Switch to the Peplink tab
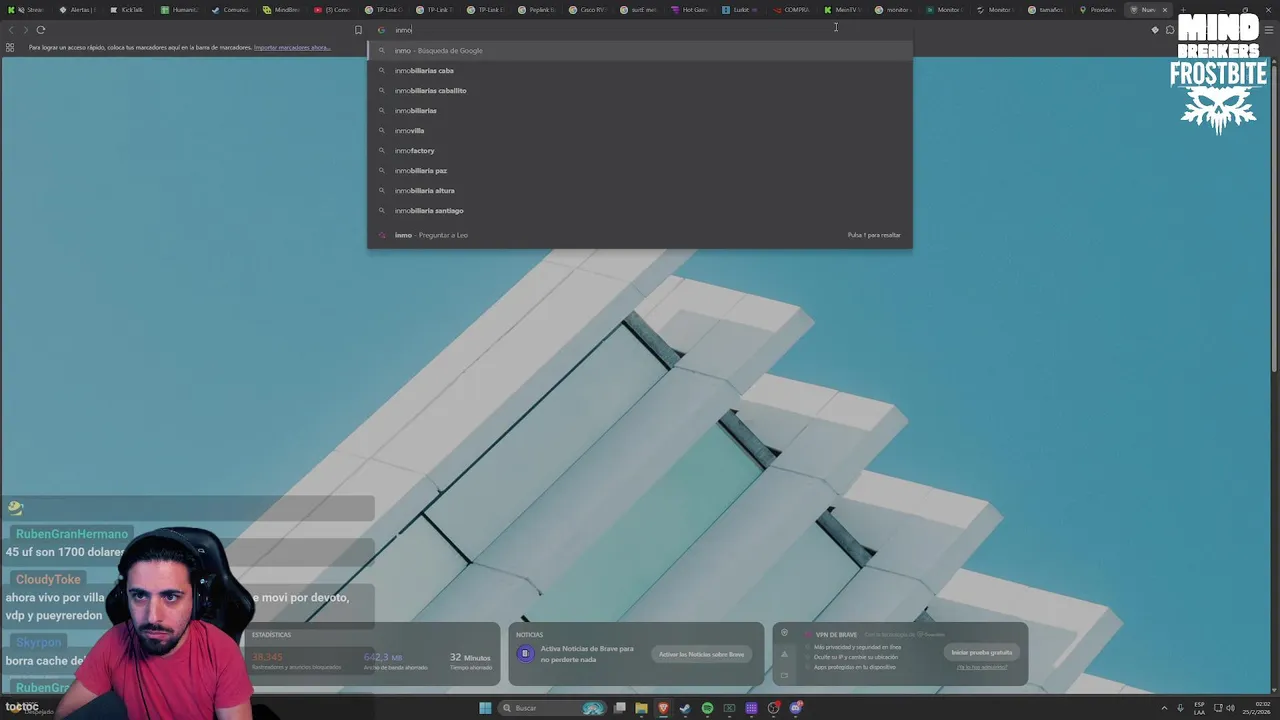The image size is (1280, 720). click(x=539, y=10)
